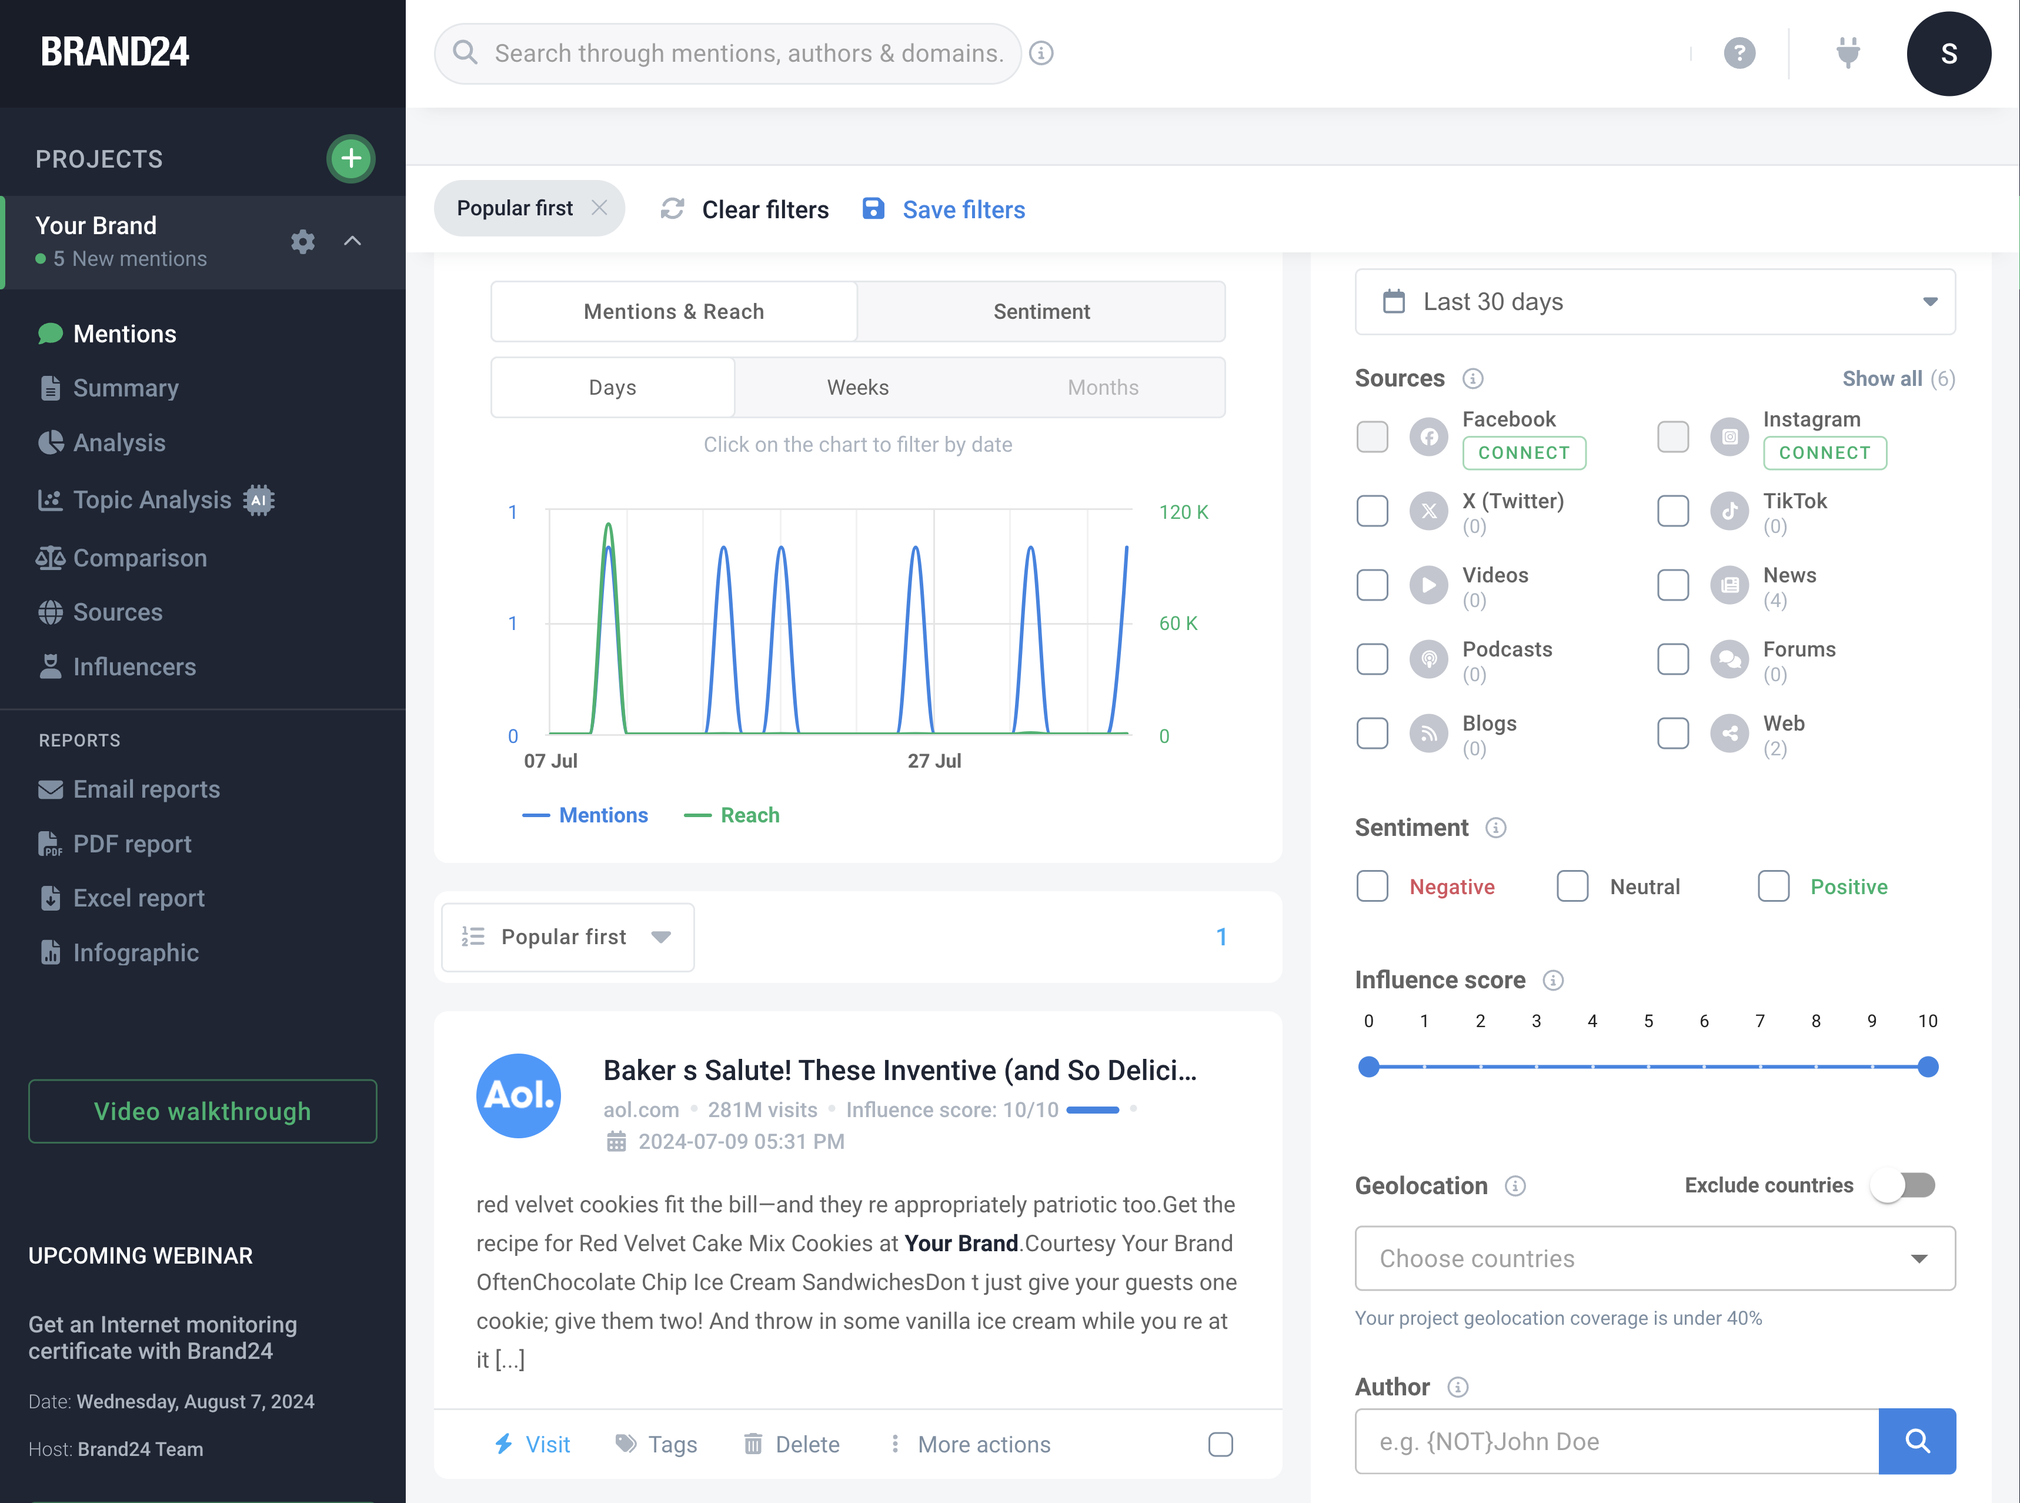Drag the Influence score slider
Viewport: 2020px width, 1503px height.
[x=1368, y=1067]
